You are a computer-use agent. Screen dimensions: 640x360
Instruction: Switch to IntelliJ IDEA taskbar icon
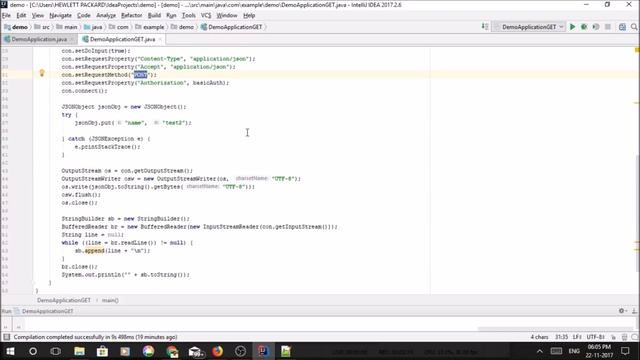point(263,351)
